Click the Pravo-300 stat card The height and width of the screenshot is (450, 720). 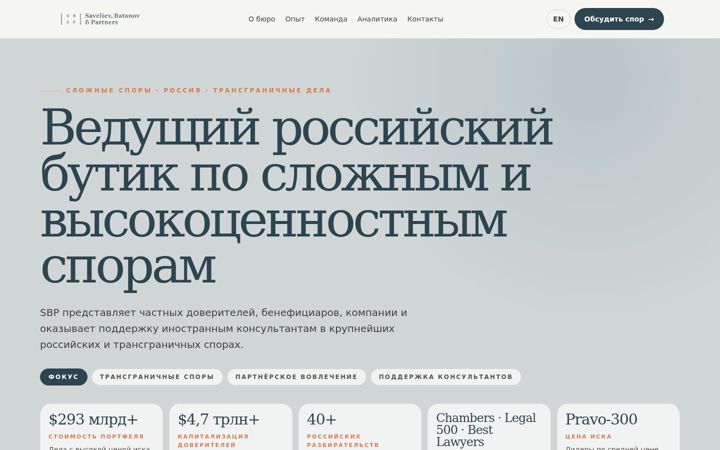[x=619, y=427]
